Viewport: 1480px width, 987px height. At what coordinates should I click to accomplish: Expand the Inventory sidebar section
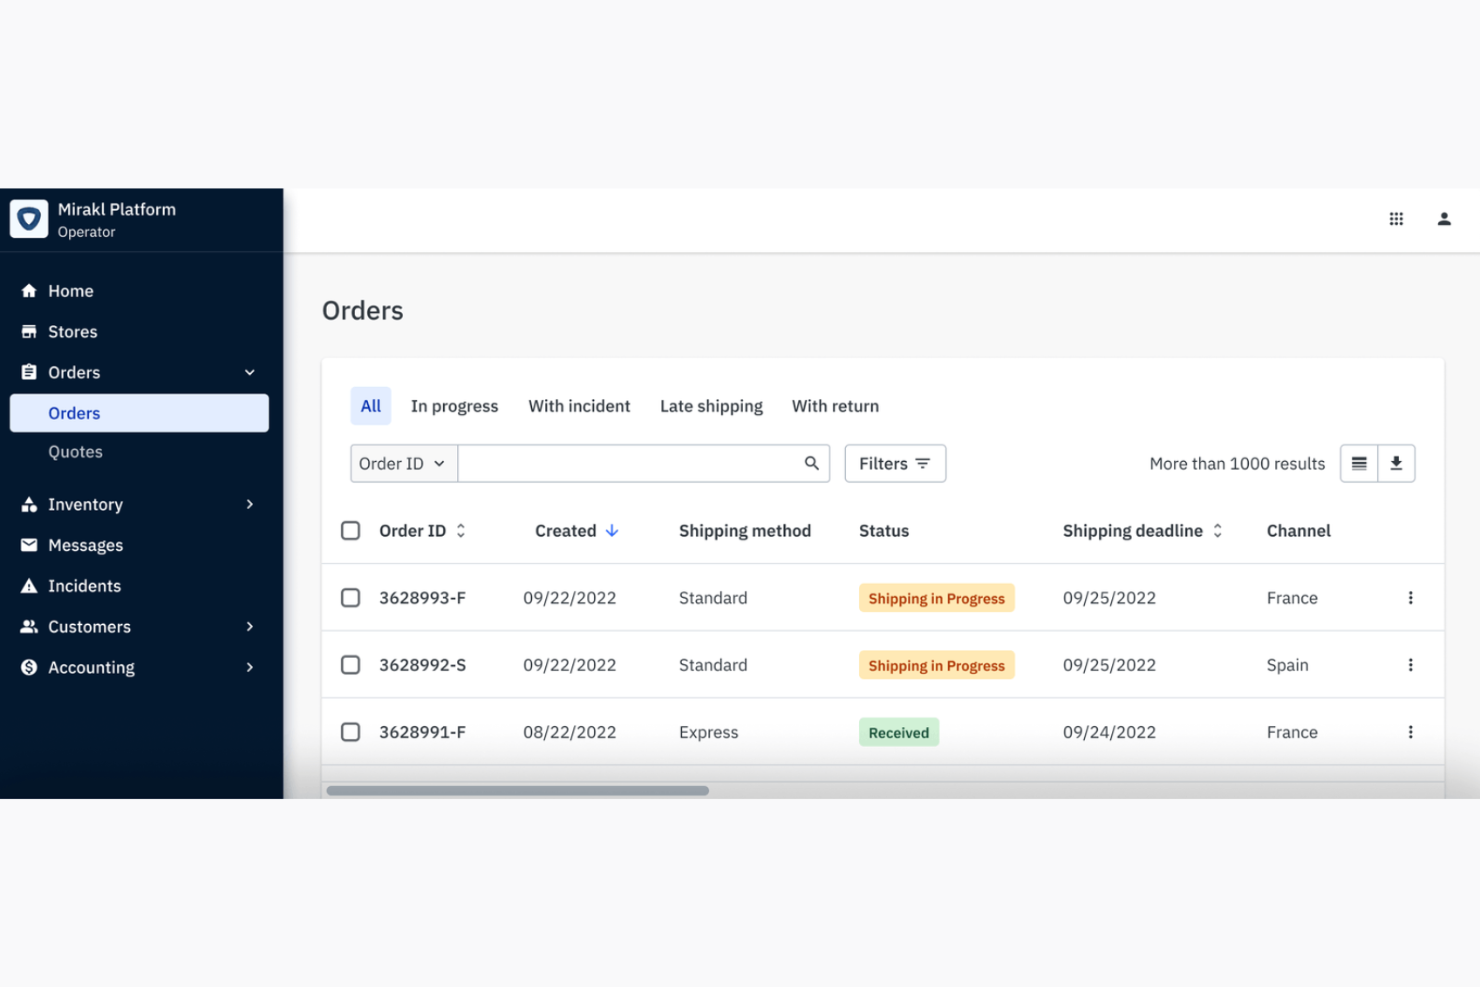249,504
